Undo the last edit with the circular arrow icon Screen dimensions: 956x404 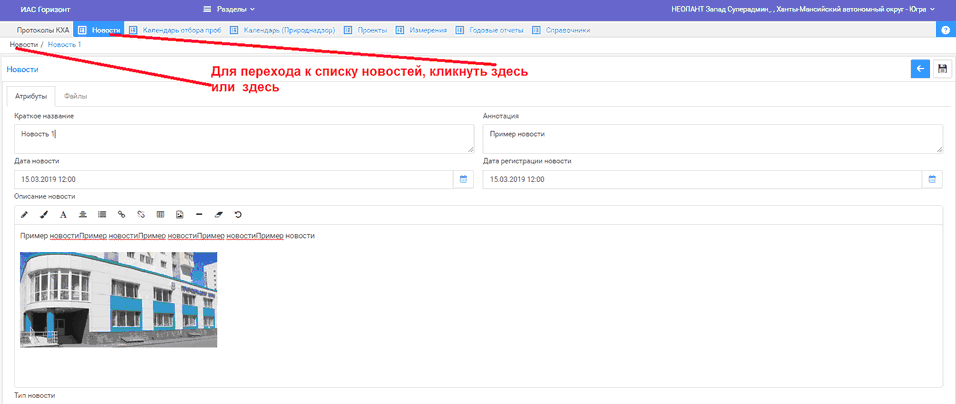[x=238, y=214]
